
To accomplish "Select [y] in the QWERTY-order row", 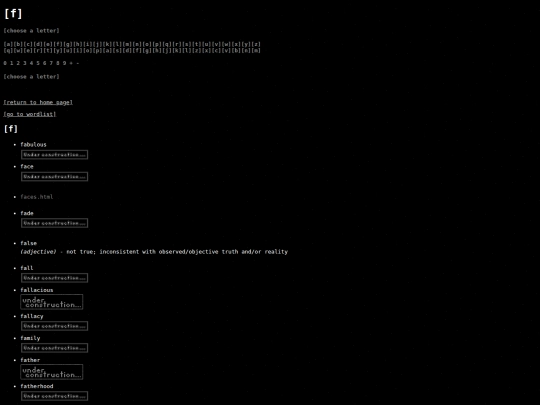I will (x=58, y=50).
